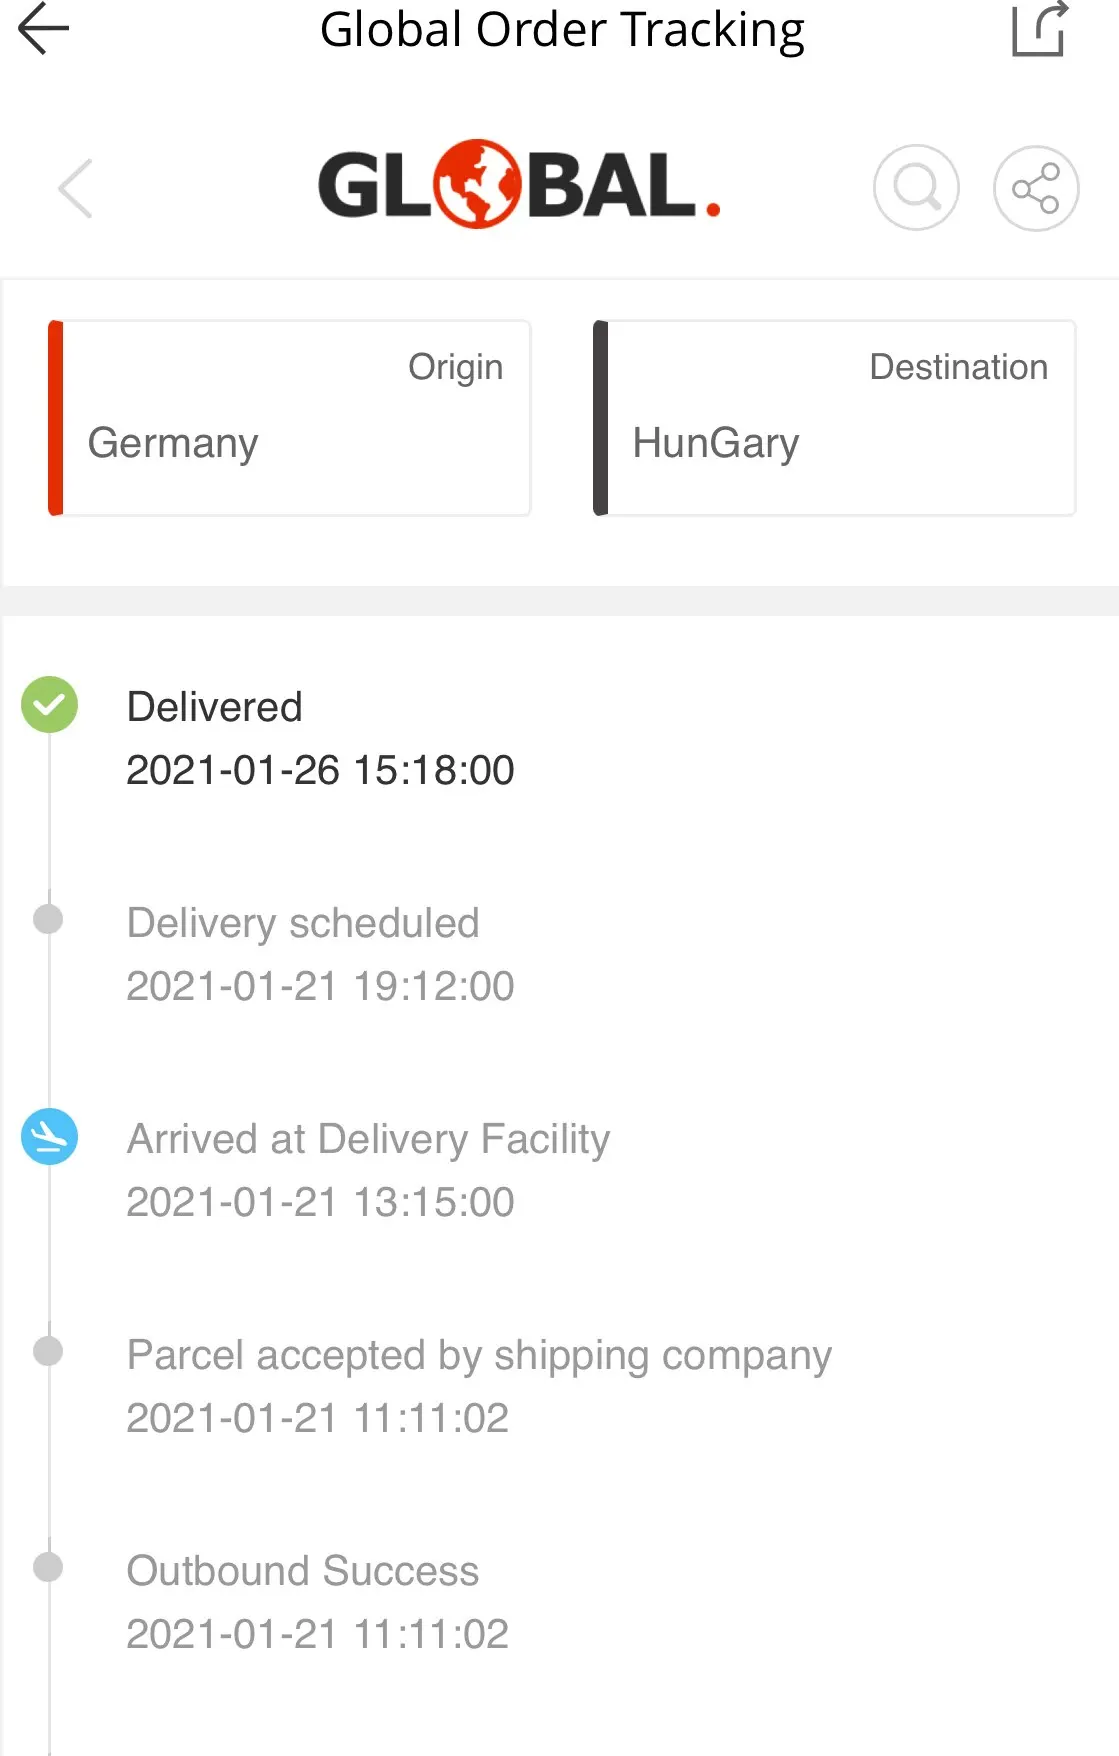
Task: Tap the Global Order Tracking title
Action: pyautogui.click(x=562, y=30)
